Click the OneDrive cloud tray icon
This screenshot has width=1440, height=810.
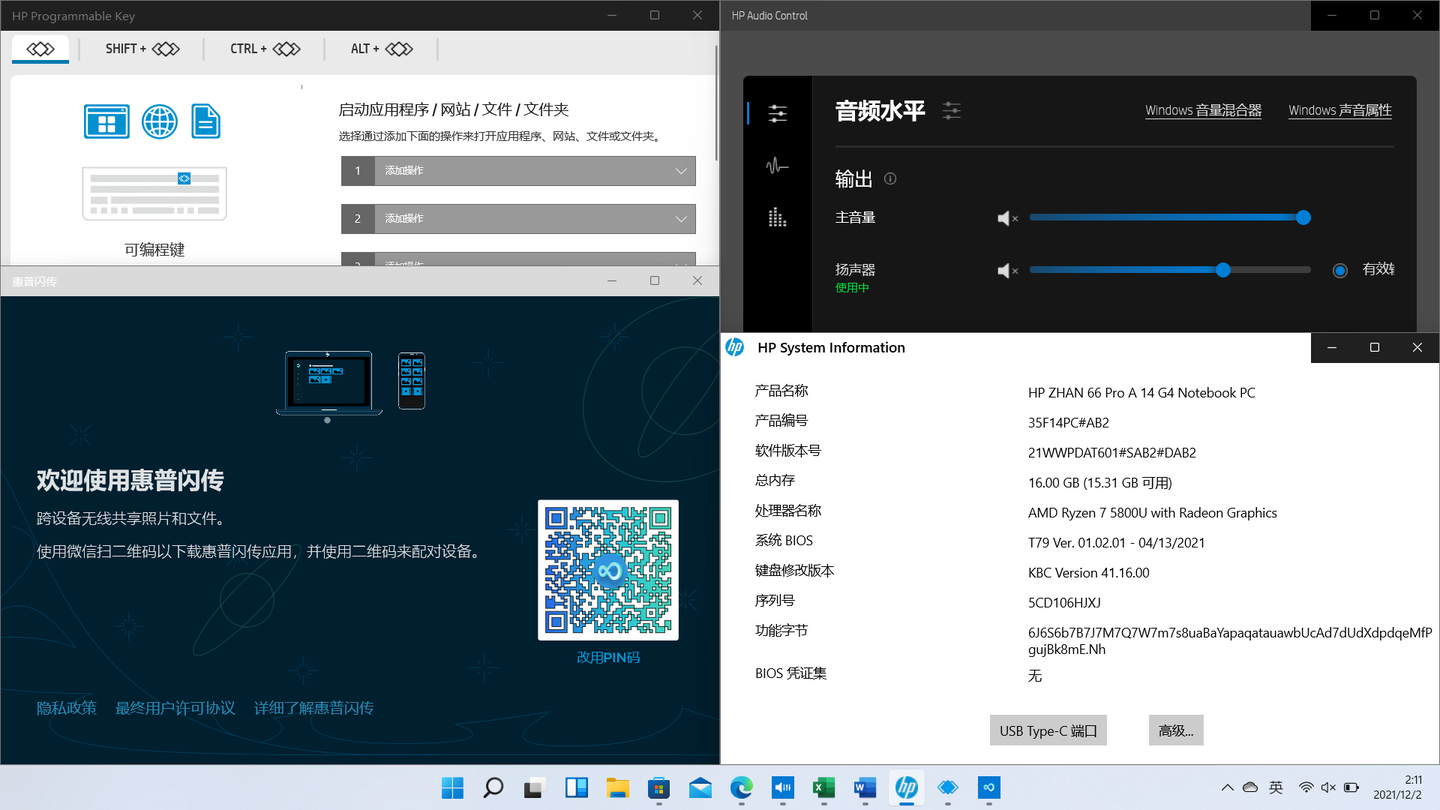click(x=1250, y=788)
